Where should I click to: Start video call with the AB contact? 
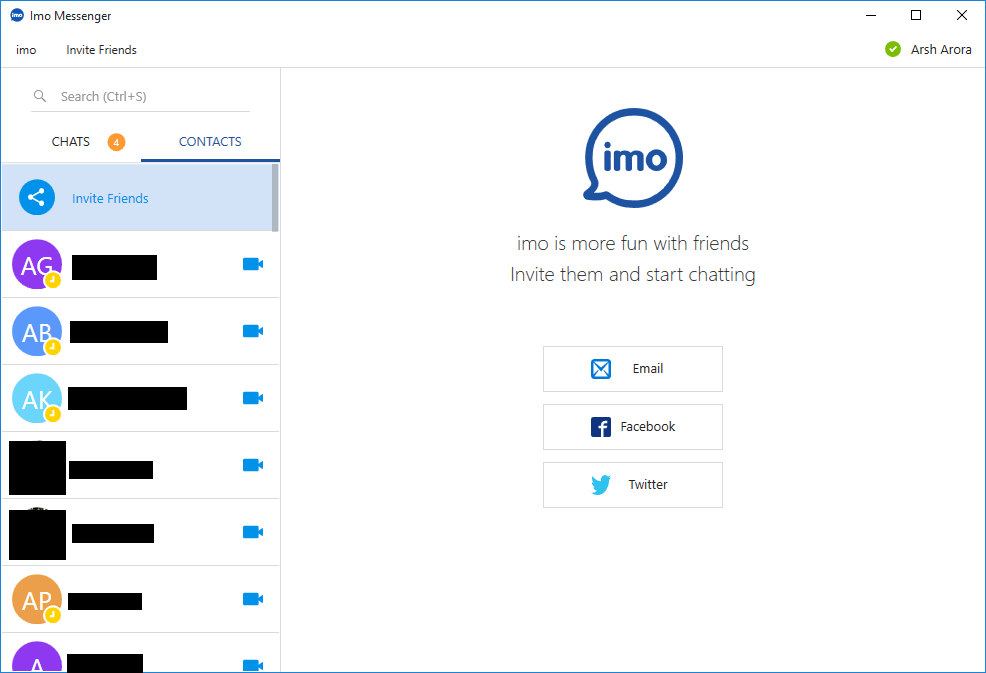[253, 331]
